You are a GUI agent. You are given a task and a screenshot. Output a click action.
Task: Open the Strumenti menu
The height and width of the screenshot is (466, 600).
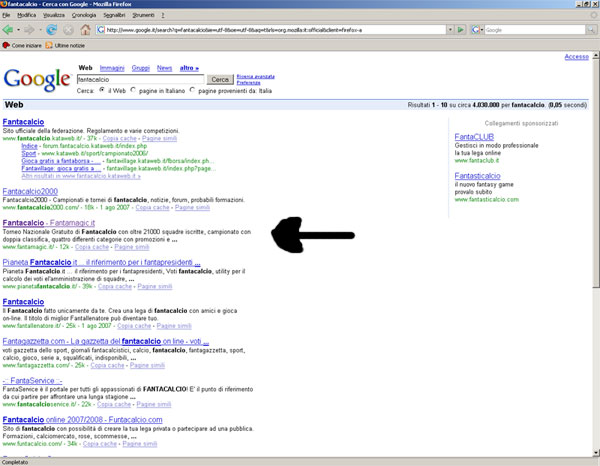point(143,15)
